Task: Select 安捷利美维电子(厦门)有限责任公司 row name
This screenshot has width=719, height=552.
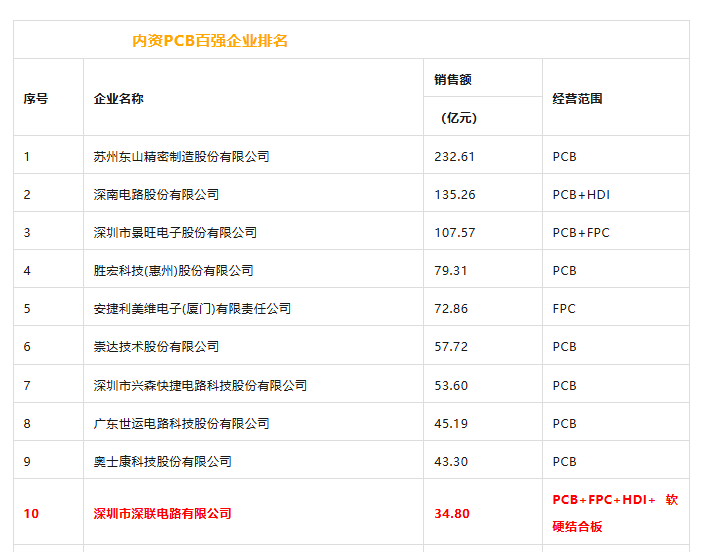Action: (192, 309)
